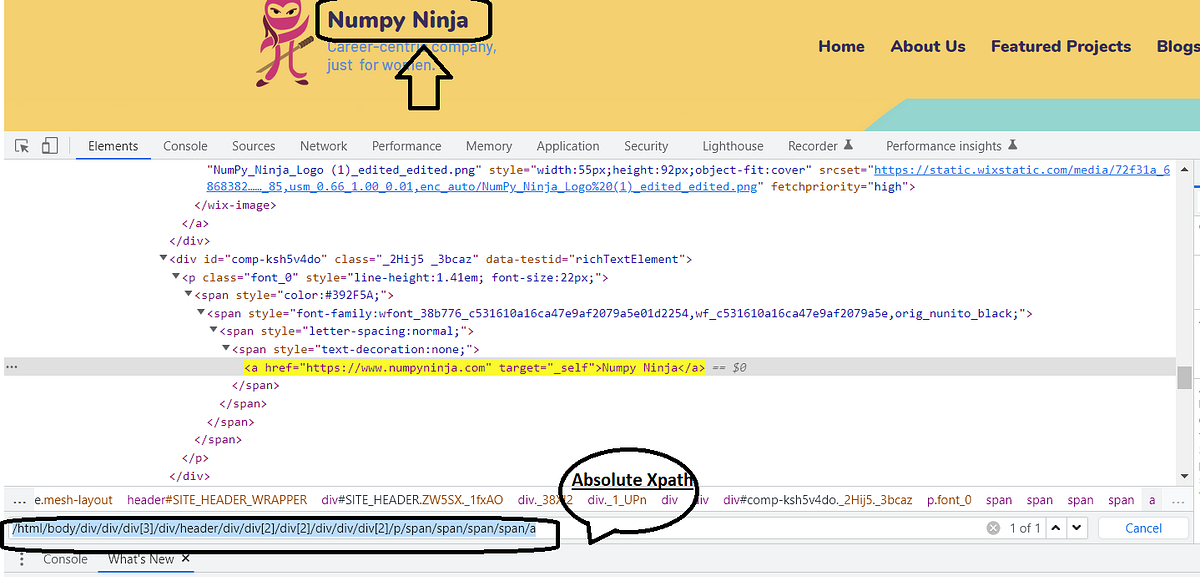This screenshot has width=1200, height=577.
Task: Jump to previous search match with up chevron
Action: 1054,528
